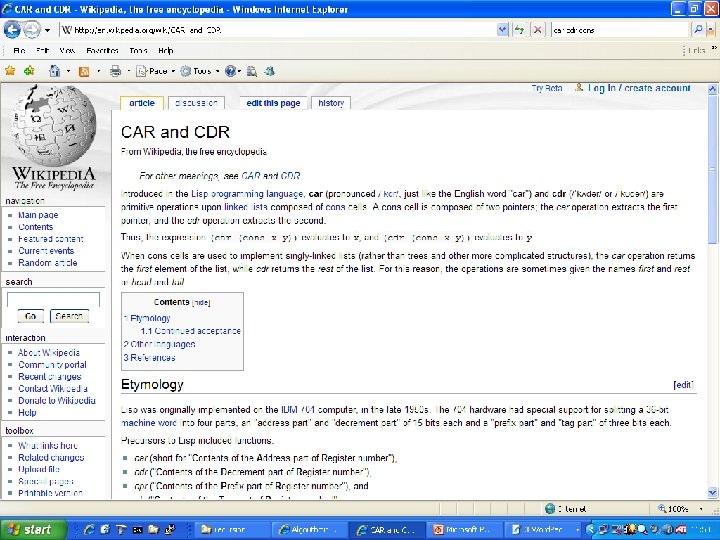Jump to '1 Etymology' in the contents
Viewport: 720px width, 540px height.
(147, 318)
